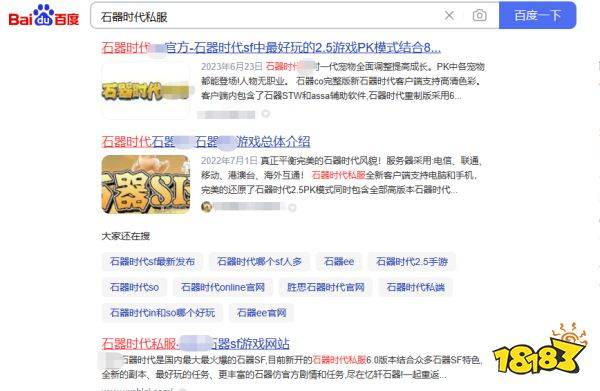
Task: Click the Baidu logo
Action: click(44, 16)
